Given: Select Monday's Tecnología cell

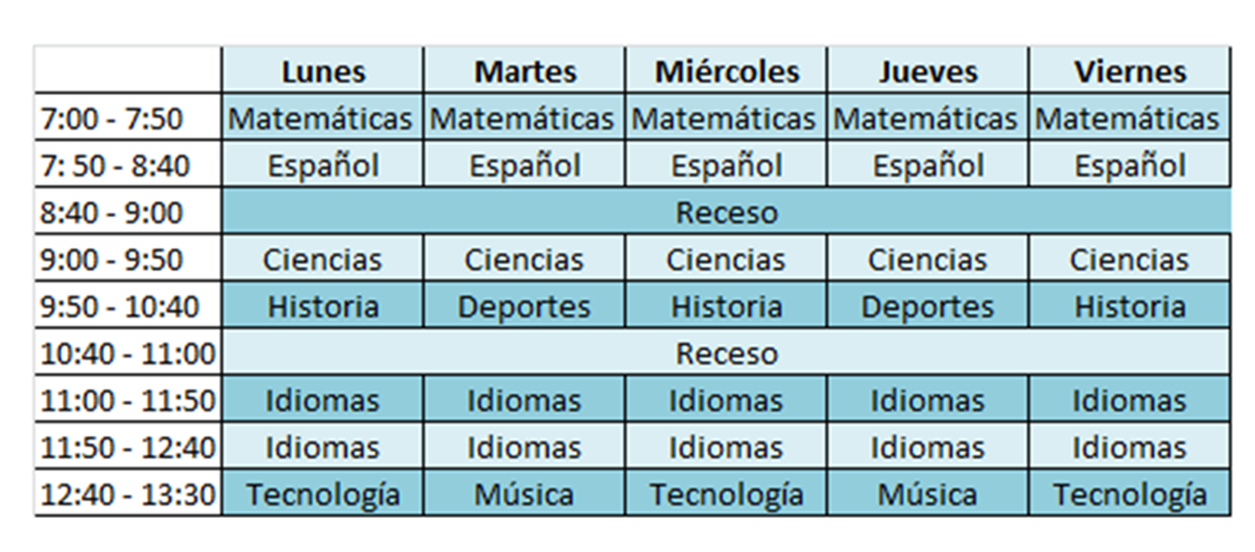Looking at the screenshot, I should [322, 494].
